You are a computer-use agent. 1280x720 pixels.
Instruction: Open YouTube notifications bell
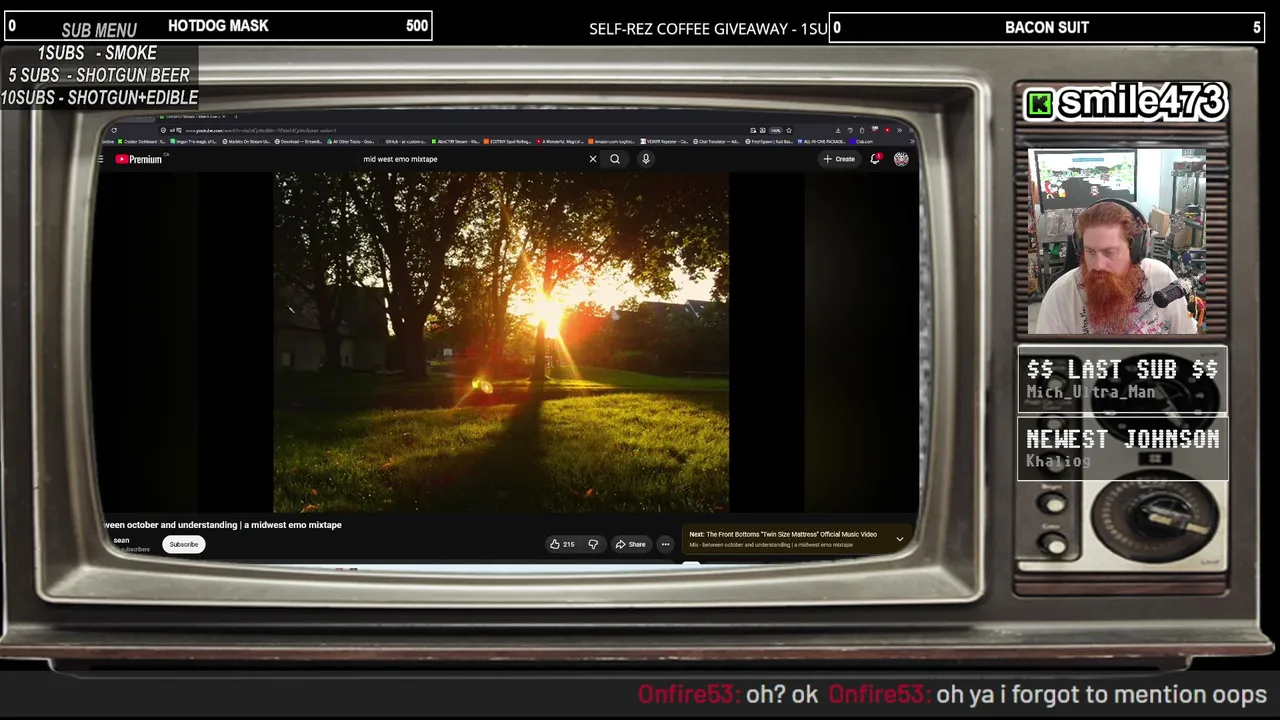(875, 159)
